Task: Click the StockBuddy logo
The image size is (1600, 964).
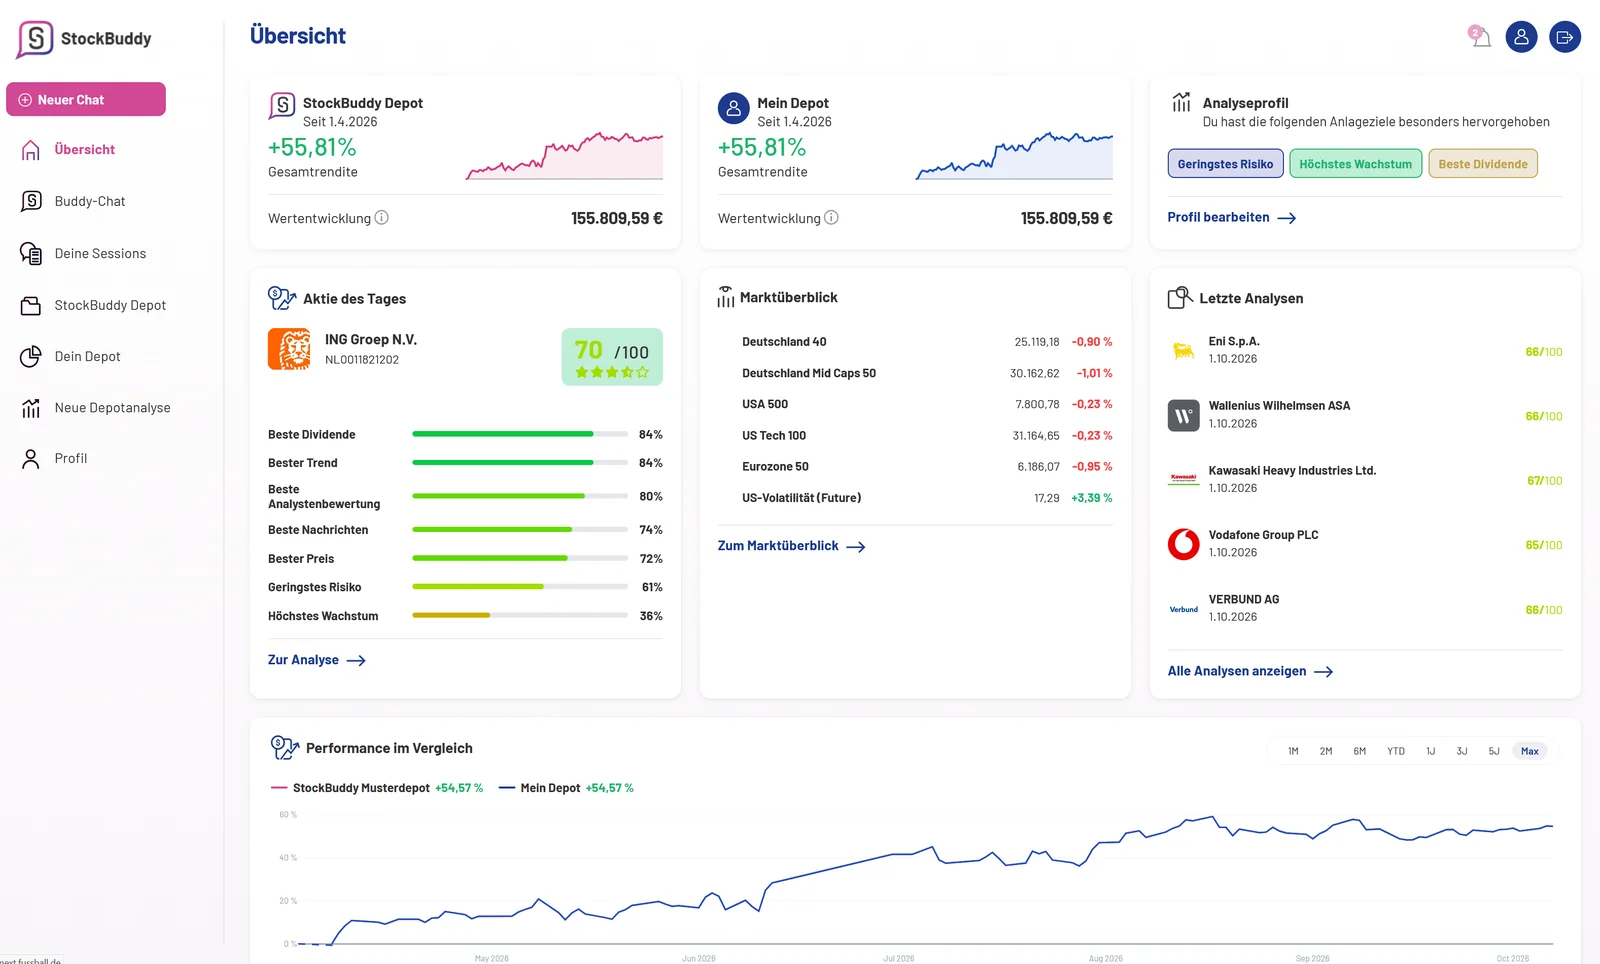Action: click(x=84, y=39)
